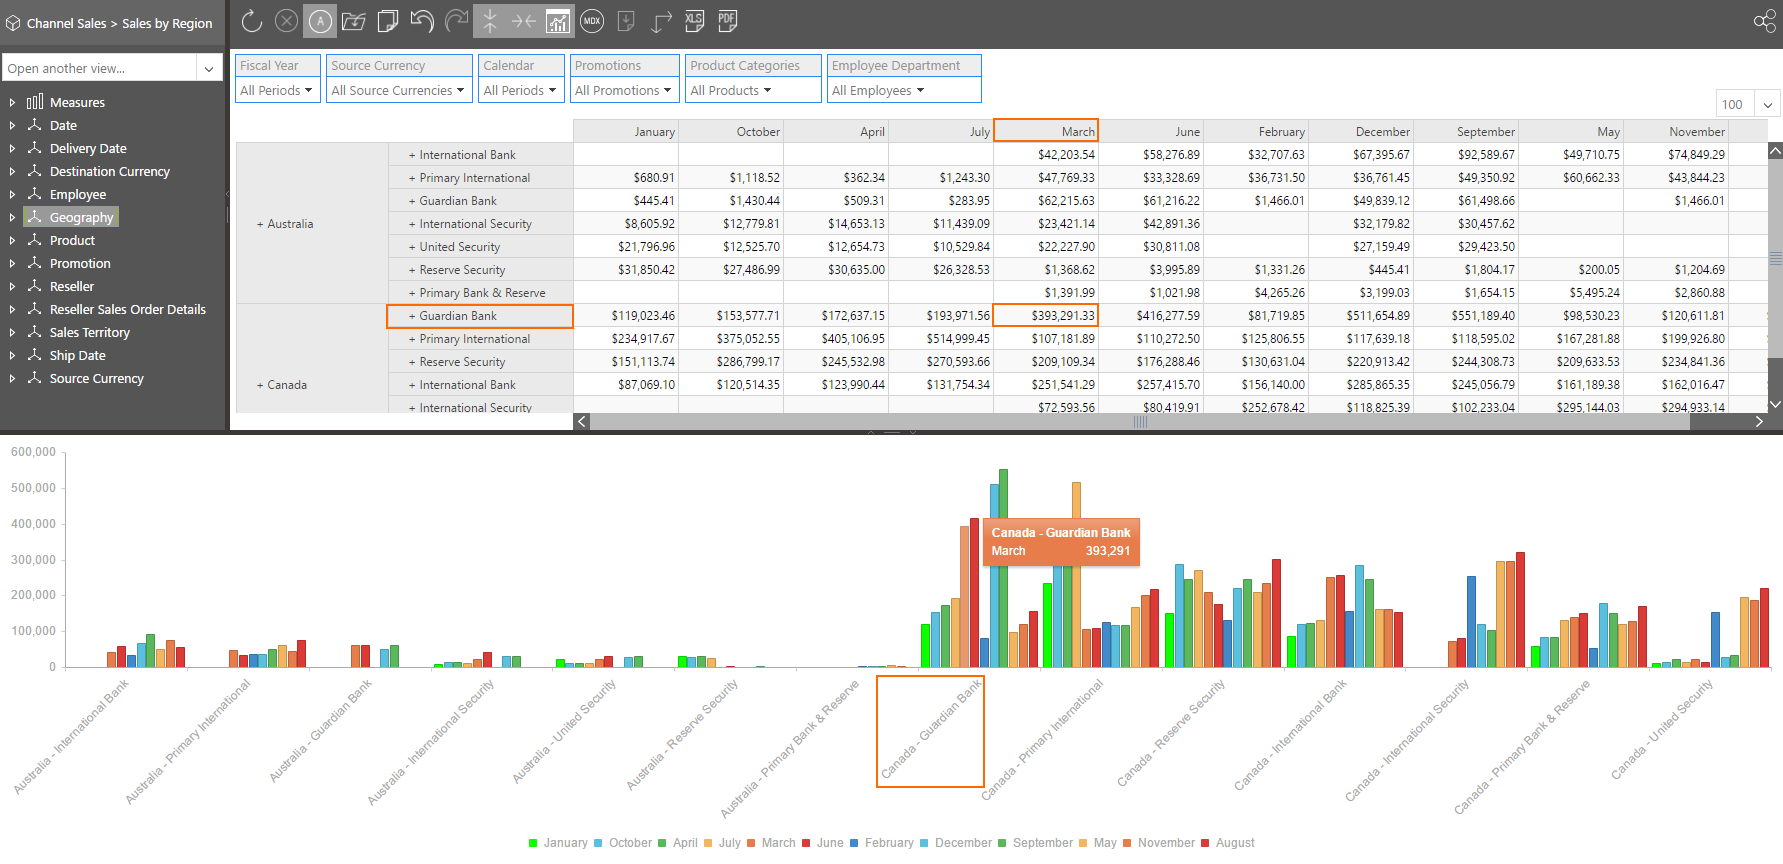Click the grid scroll-right arrow
Viewport: 1783px width, 864px height.
tap(1759, 422)
